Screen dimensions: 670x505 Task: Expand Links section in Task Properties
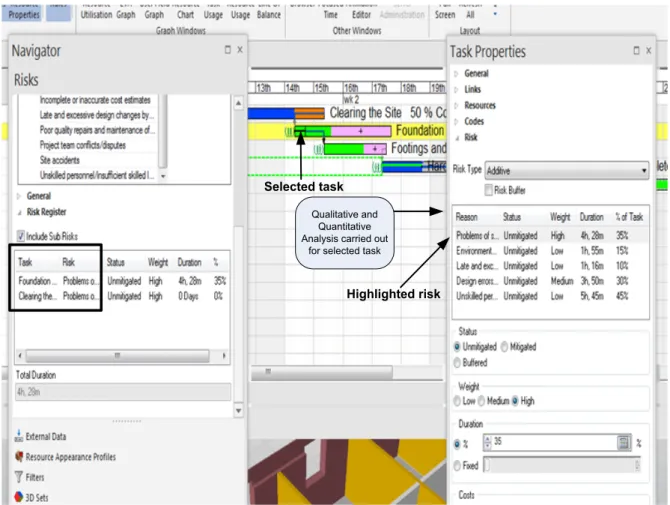click(x=456, y=89)
